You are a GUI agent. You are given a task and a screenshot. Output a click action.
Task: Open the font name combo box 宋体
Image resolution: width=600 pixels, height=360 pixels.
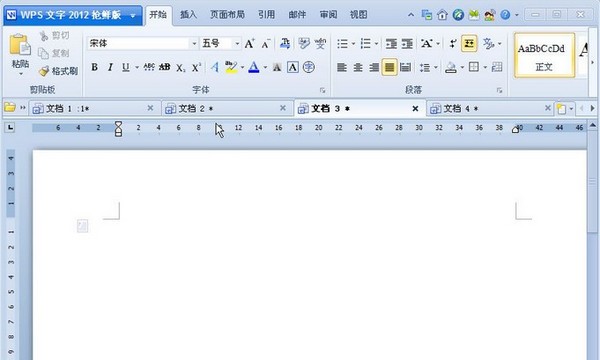coord(143,44)
